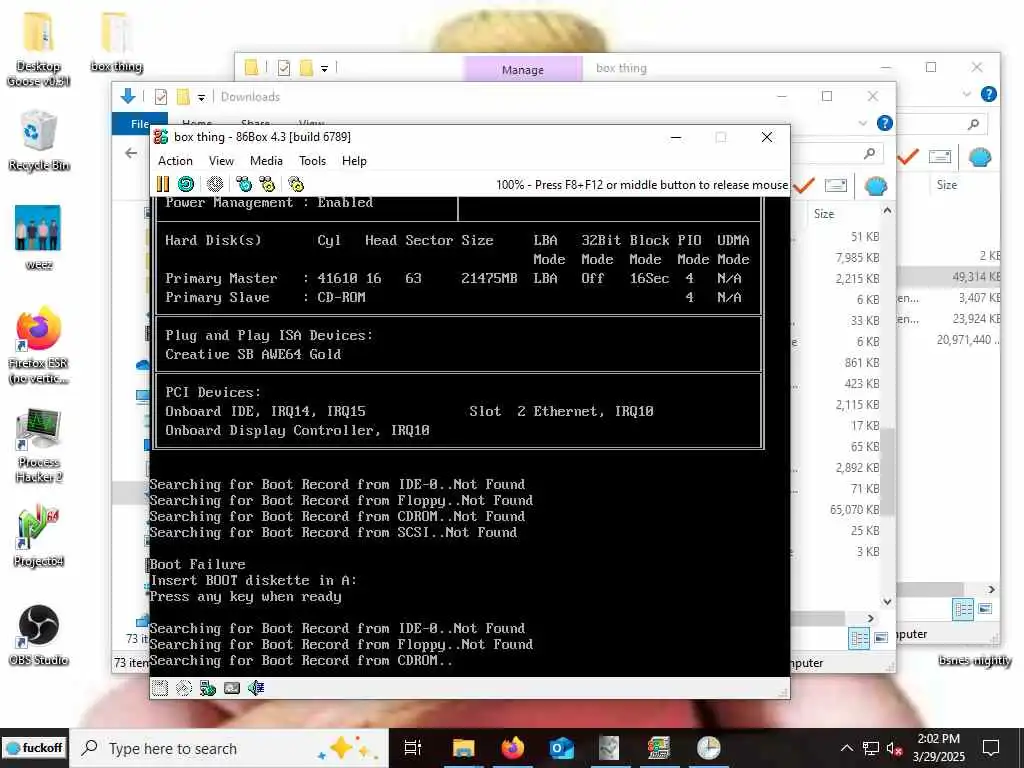Open the File tab in Downloads window
The image size is (1024, 768).
(x=139, y=123)
